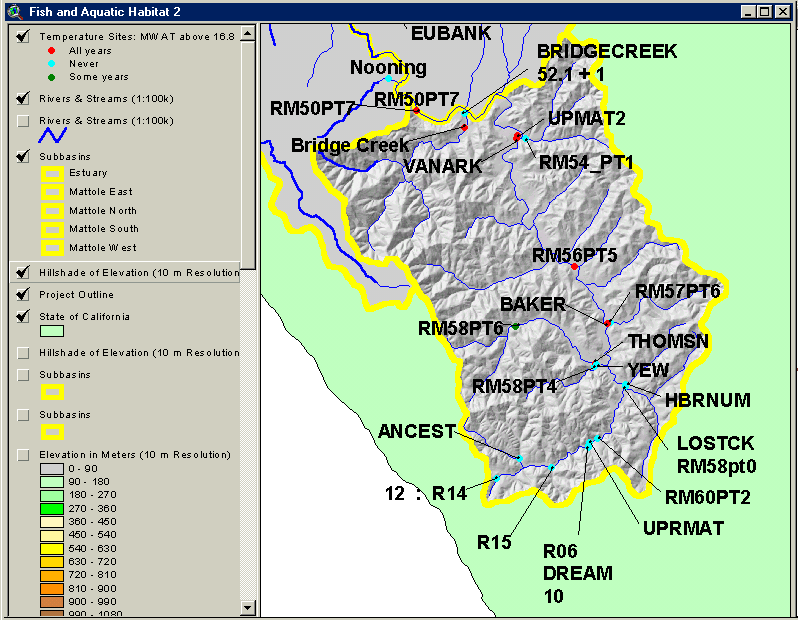This screenshot has height=620, width=798.
Task: Uncheck Temperature Sites MWAT above 16.8 theme
Action: 23,37
